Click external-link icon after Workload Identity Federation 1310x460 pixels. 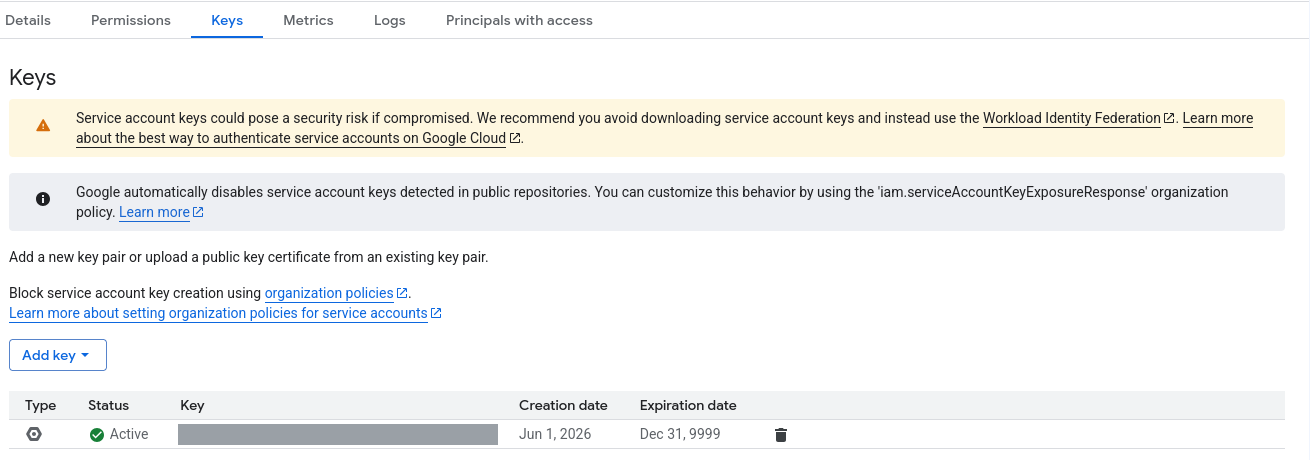point(1169,118)
